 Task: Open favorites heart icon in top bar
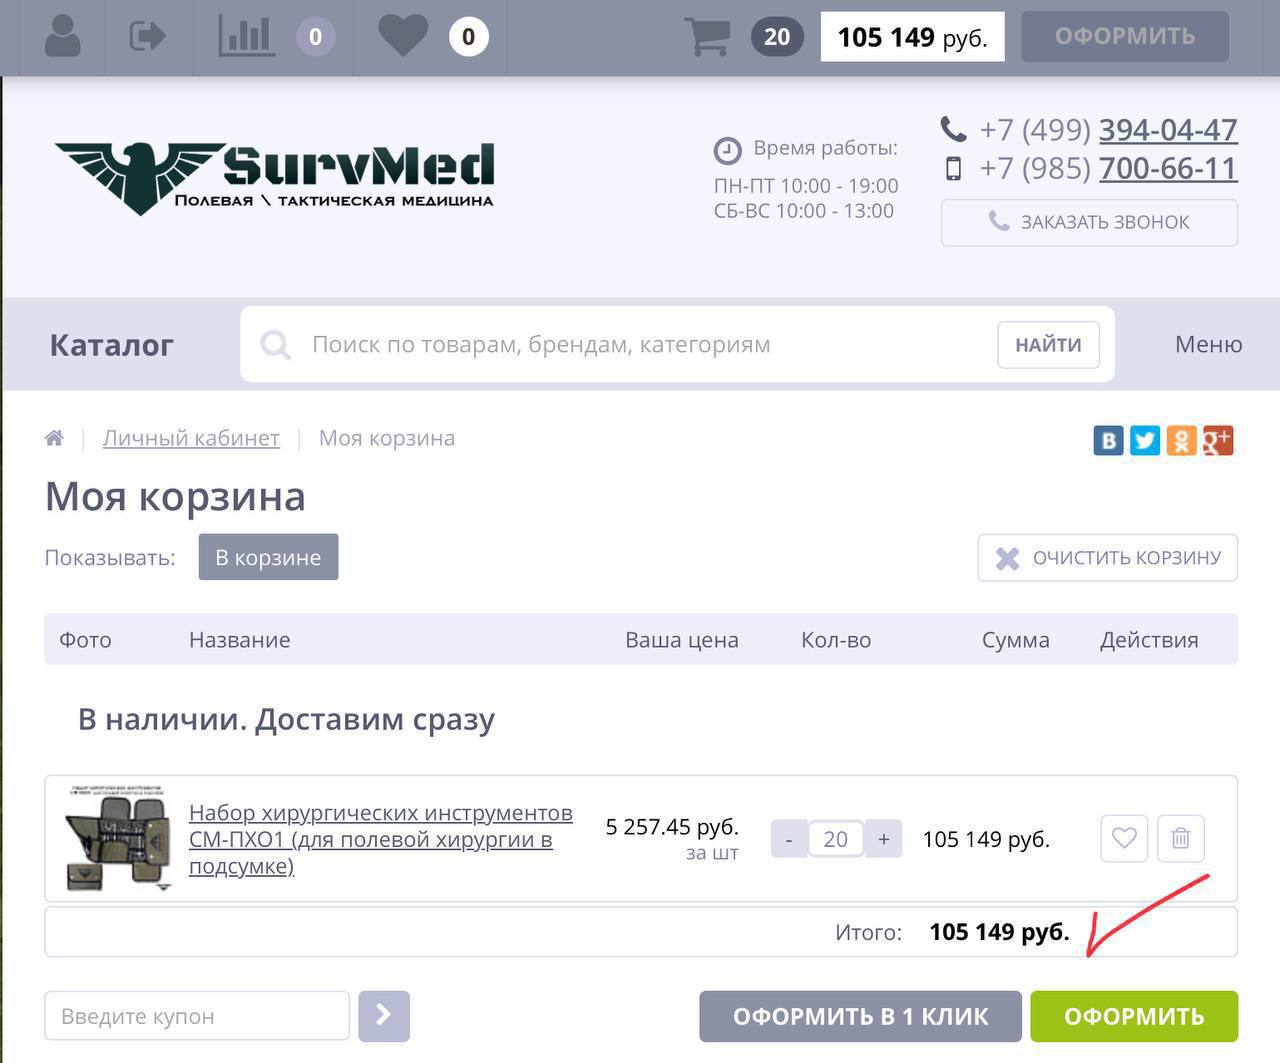[403, 37]
